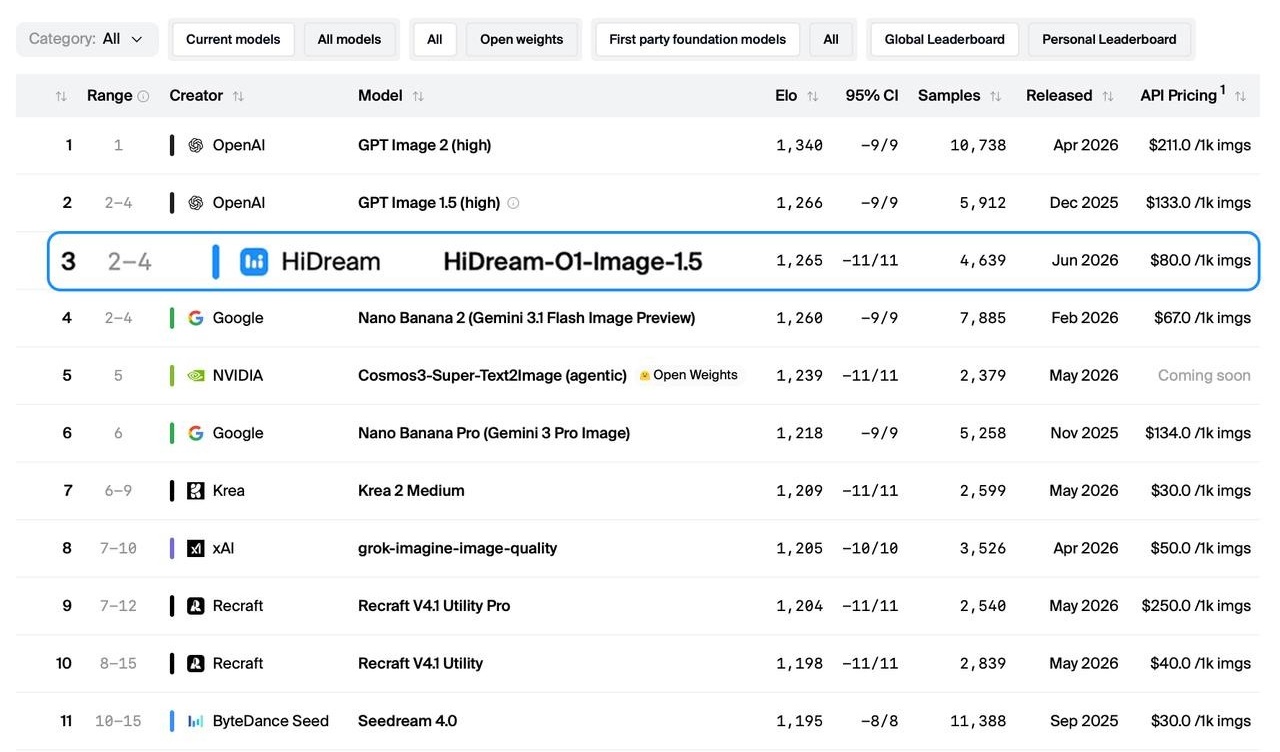Sort by the rank column arrows

[x=61, y=96]
